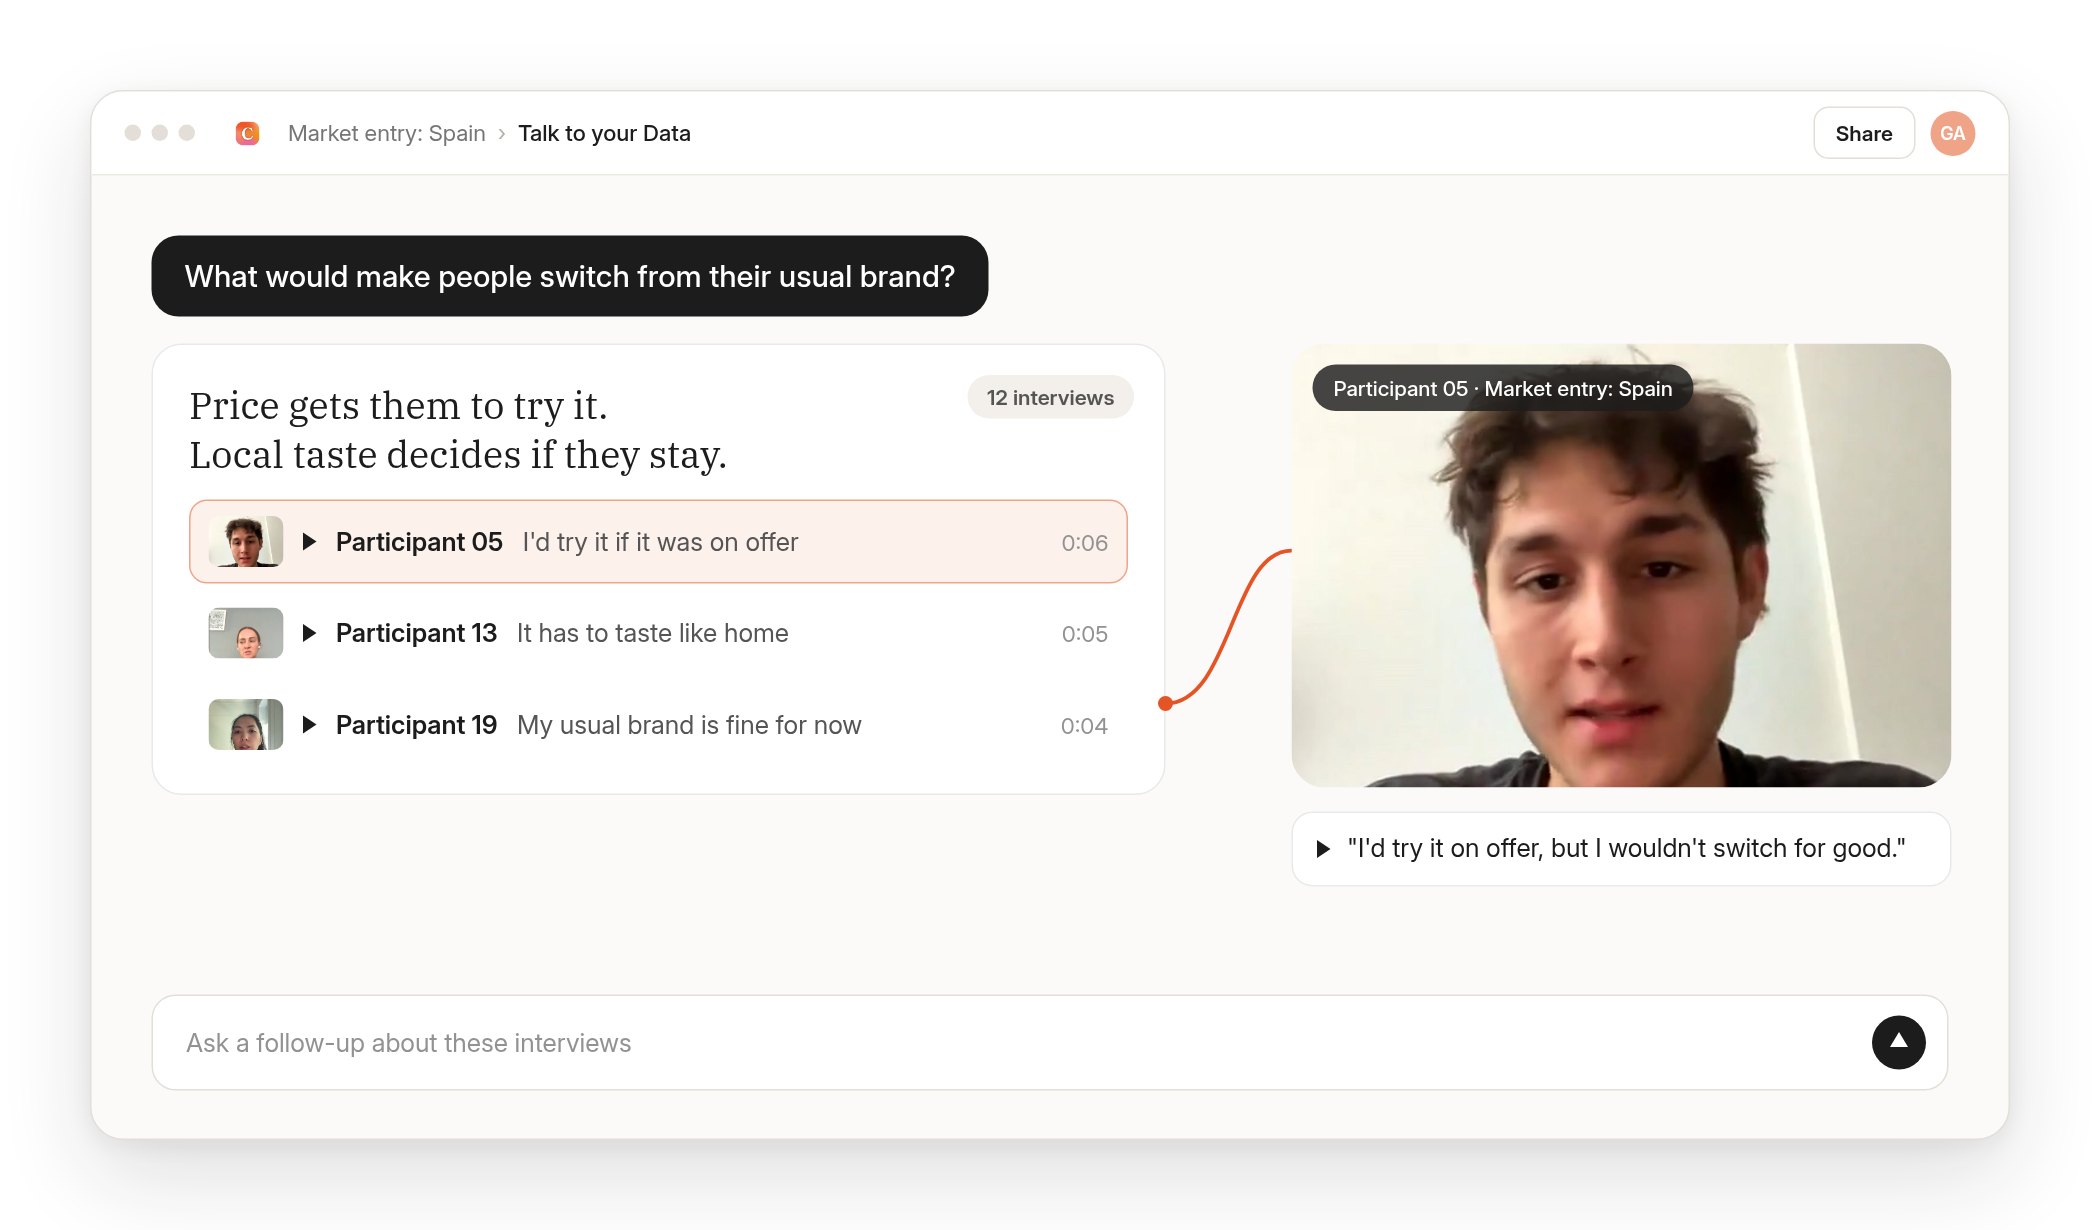
Task: Click the question bubble about switching brands
Action: pyautogui.click(x=570, y=276)
